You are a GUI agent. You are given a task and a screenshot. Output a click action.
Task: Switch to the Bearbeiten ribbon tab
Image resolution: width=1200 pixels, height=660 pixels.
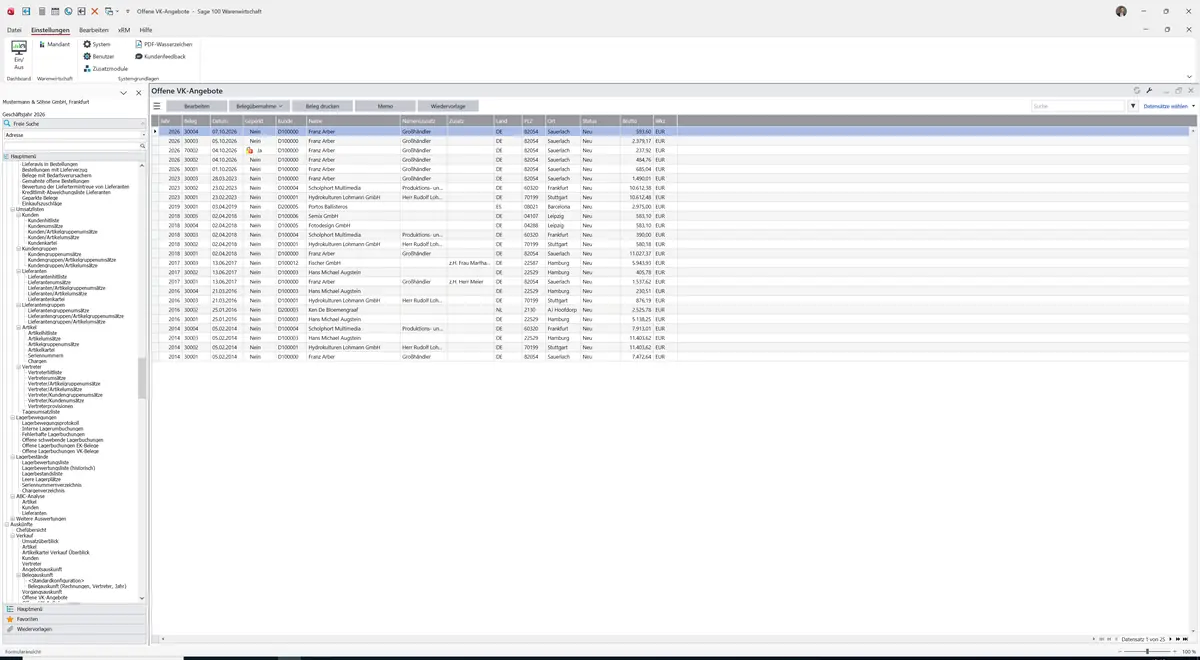[94, 30]
